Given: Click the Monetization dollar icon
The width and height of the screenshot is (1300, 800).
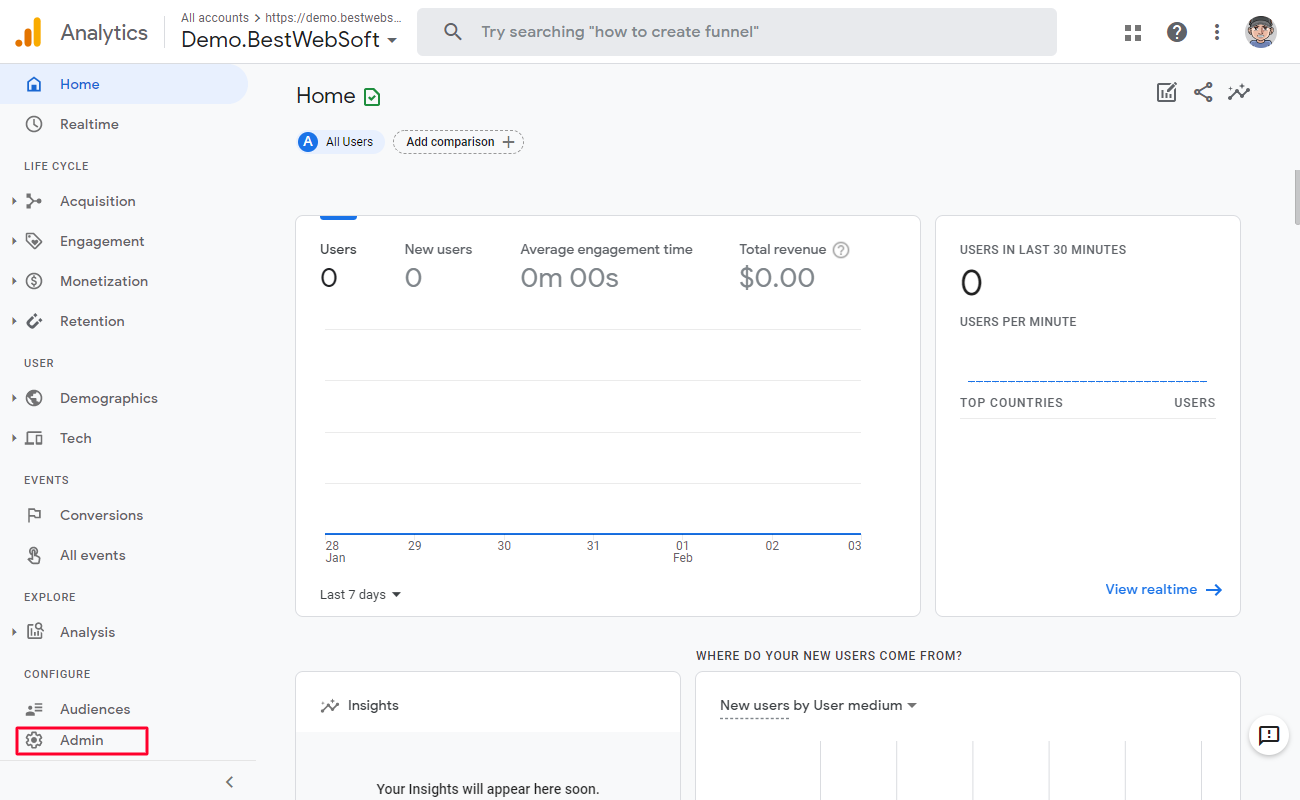Looking at the screenshot, I should click(x=34, y=281).
